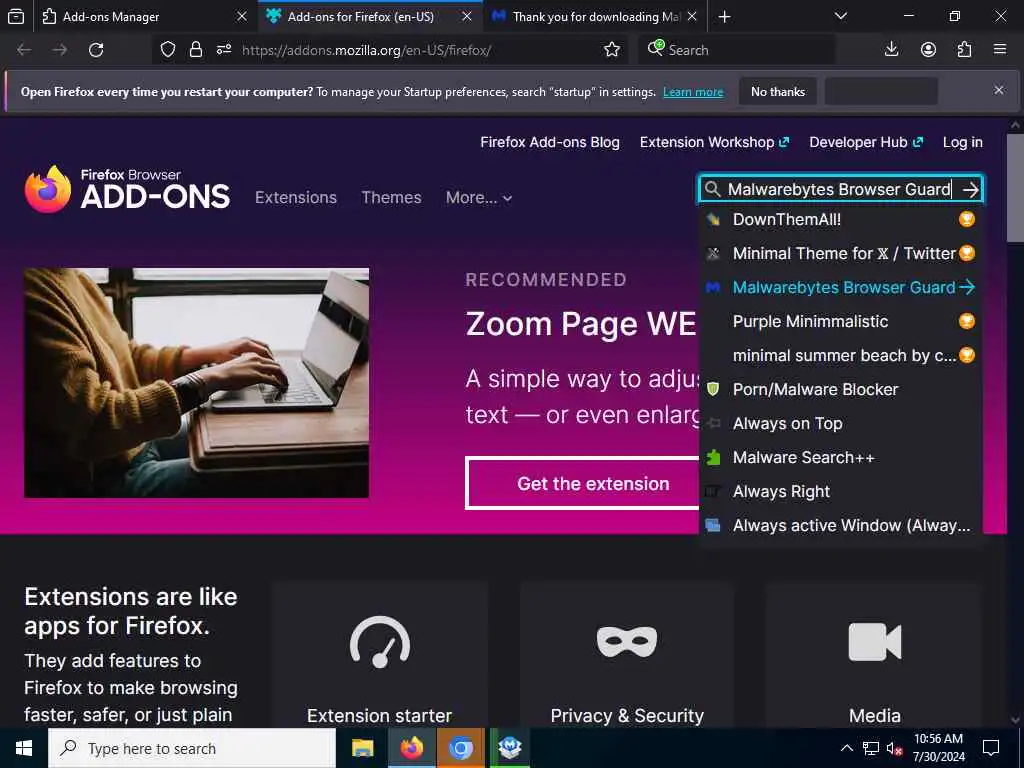The height and width of the screenshot is (768, 1024).
Task: Expand the More... navigation dropdown
Action: [x=479, y=197]
